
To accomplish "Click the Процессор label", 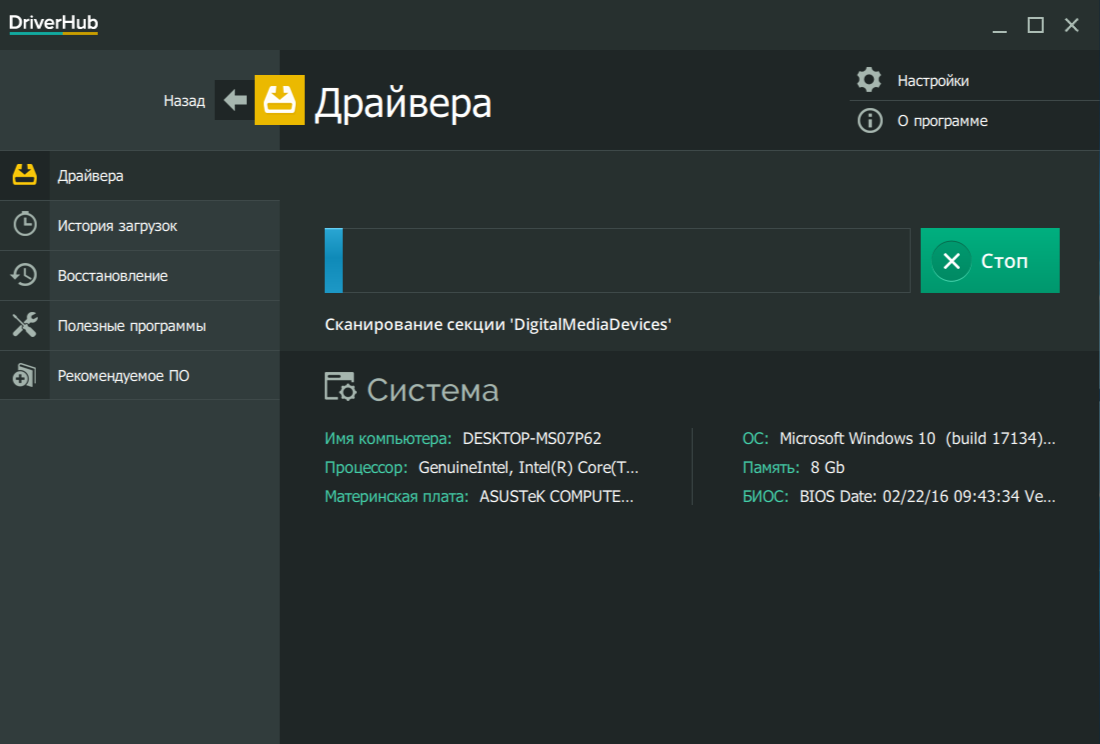I will point(366,468).
